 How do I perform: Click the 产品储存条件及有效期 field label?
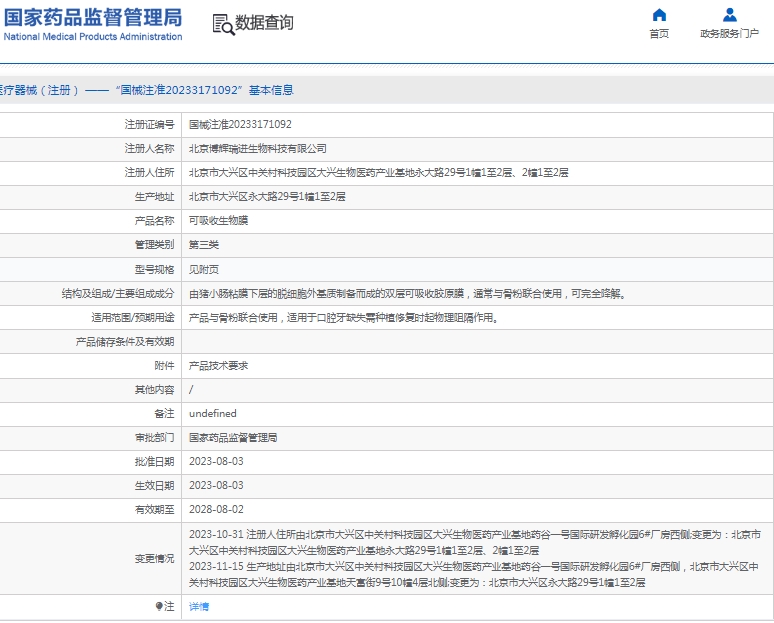pos(125,342)
